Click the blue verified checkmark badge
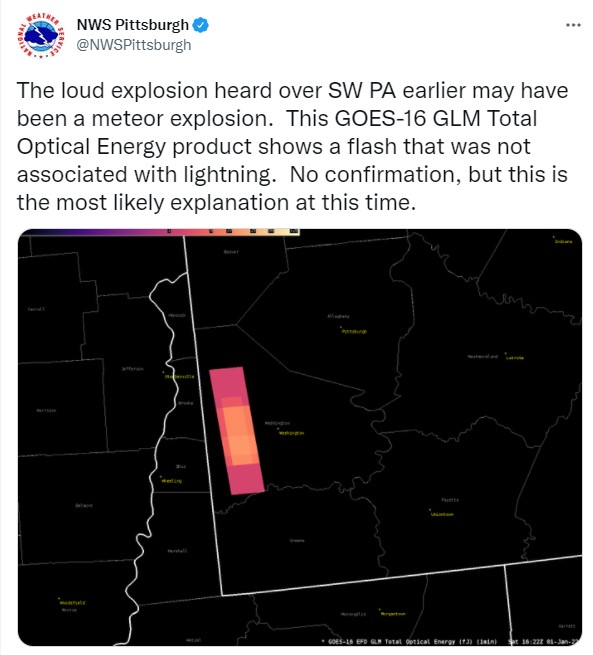Screen dimensions: 593x655 coord(200,25)
